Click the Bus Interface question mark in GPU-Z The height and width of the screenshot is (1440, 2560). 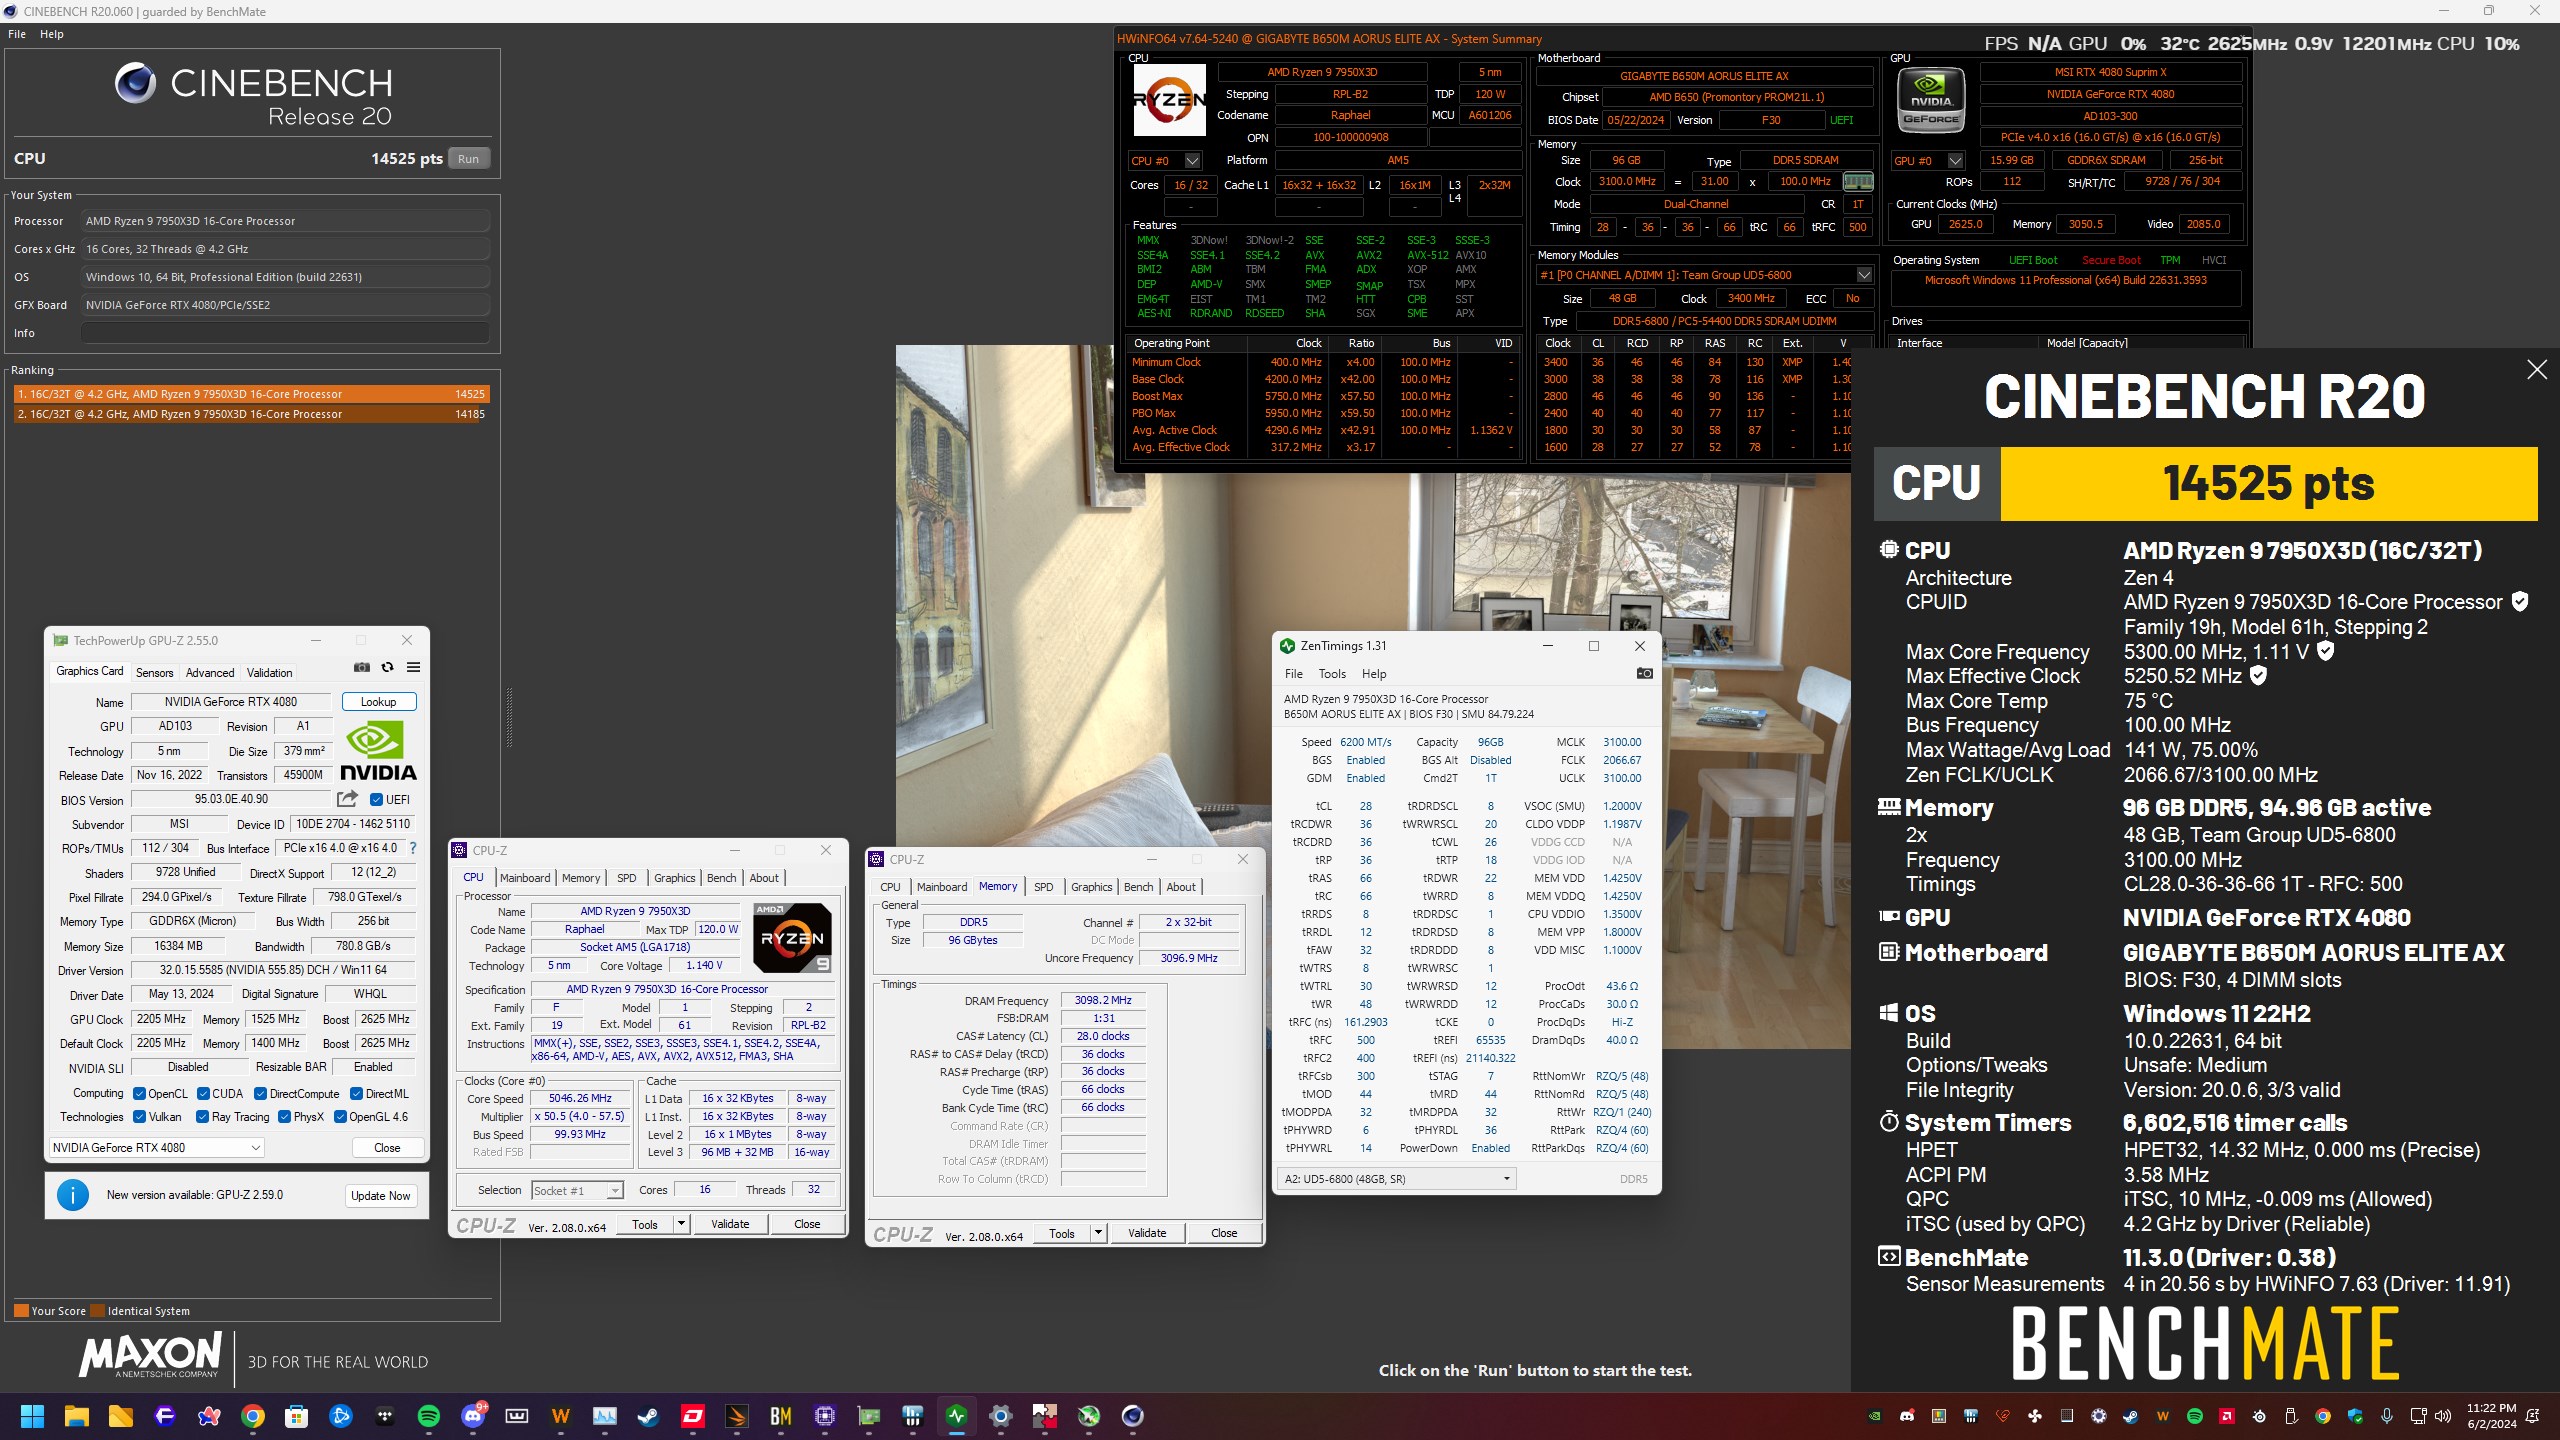(412, 848)
